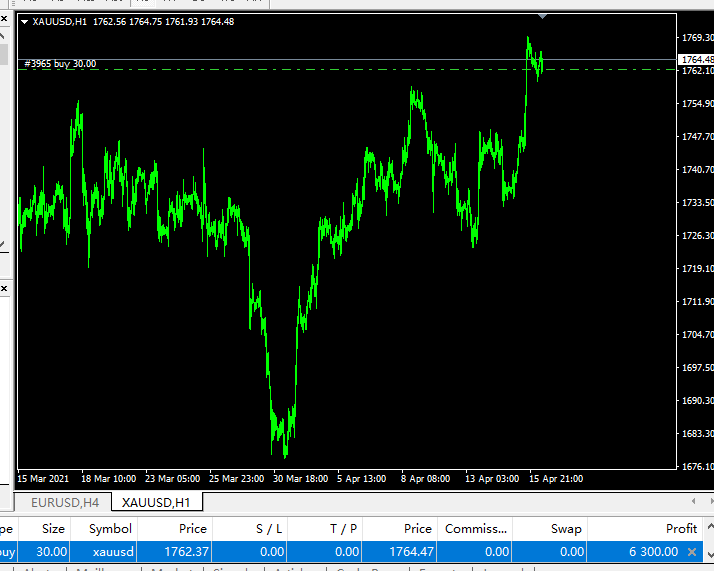Sort trades by the Symbol column header
Viewport: 714px width, 571px height.
(104, 529)
